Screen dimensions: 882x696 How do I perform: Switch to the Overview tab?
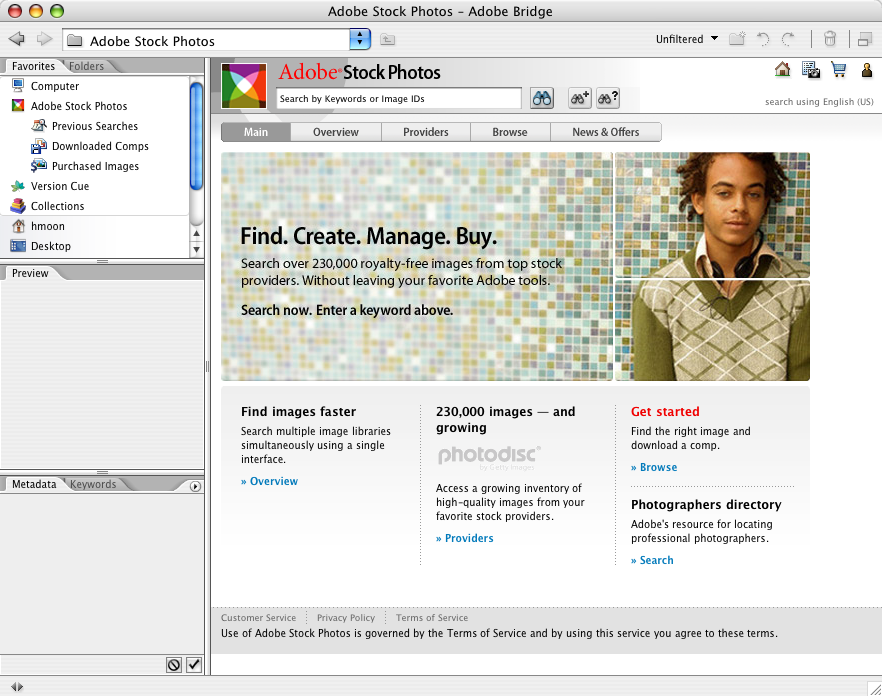[x=336, y=132]
